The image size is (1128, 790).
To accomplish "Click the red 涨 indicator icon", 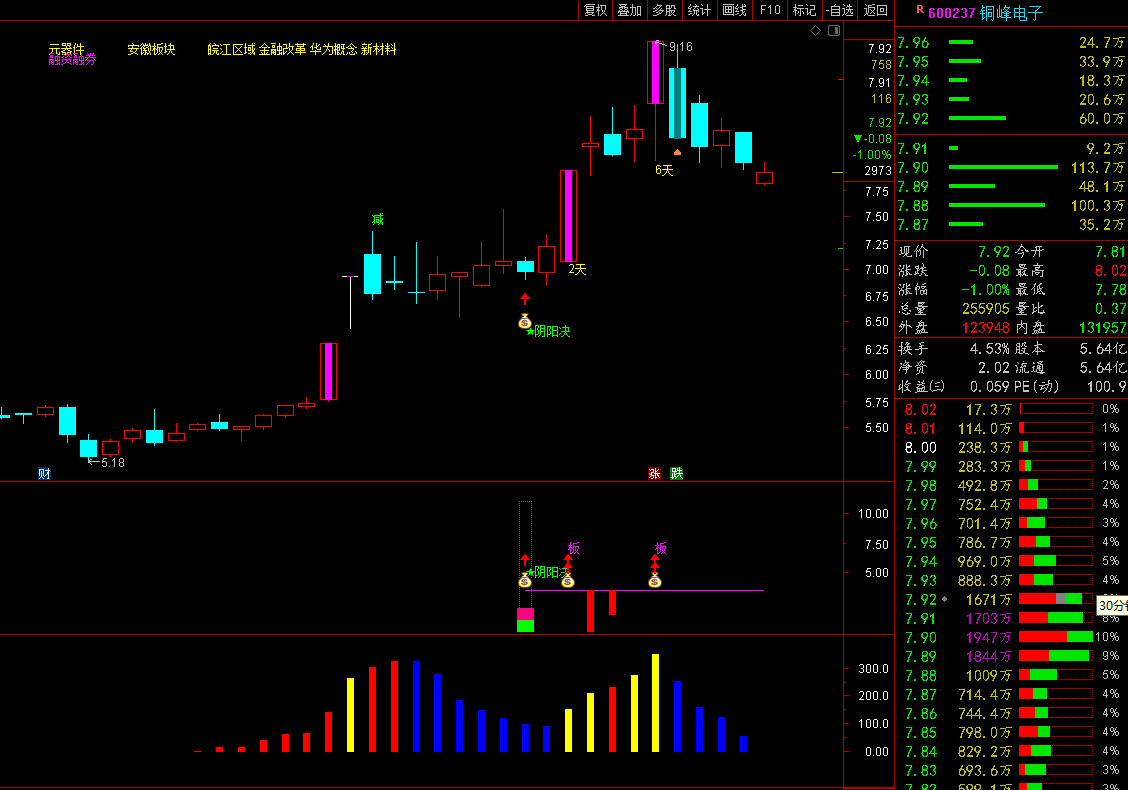I will coord(654,474).
